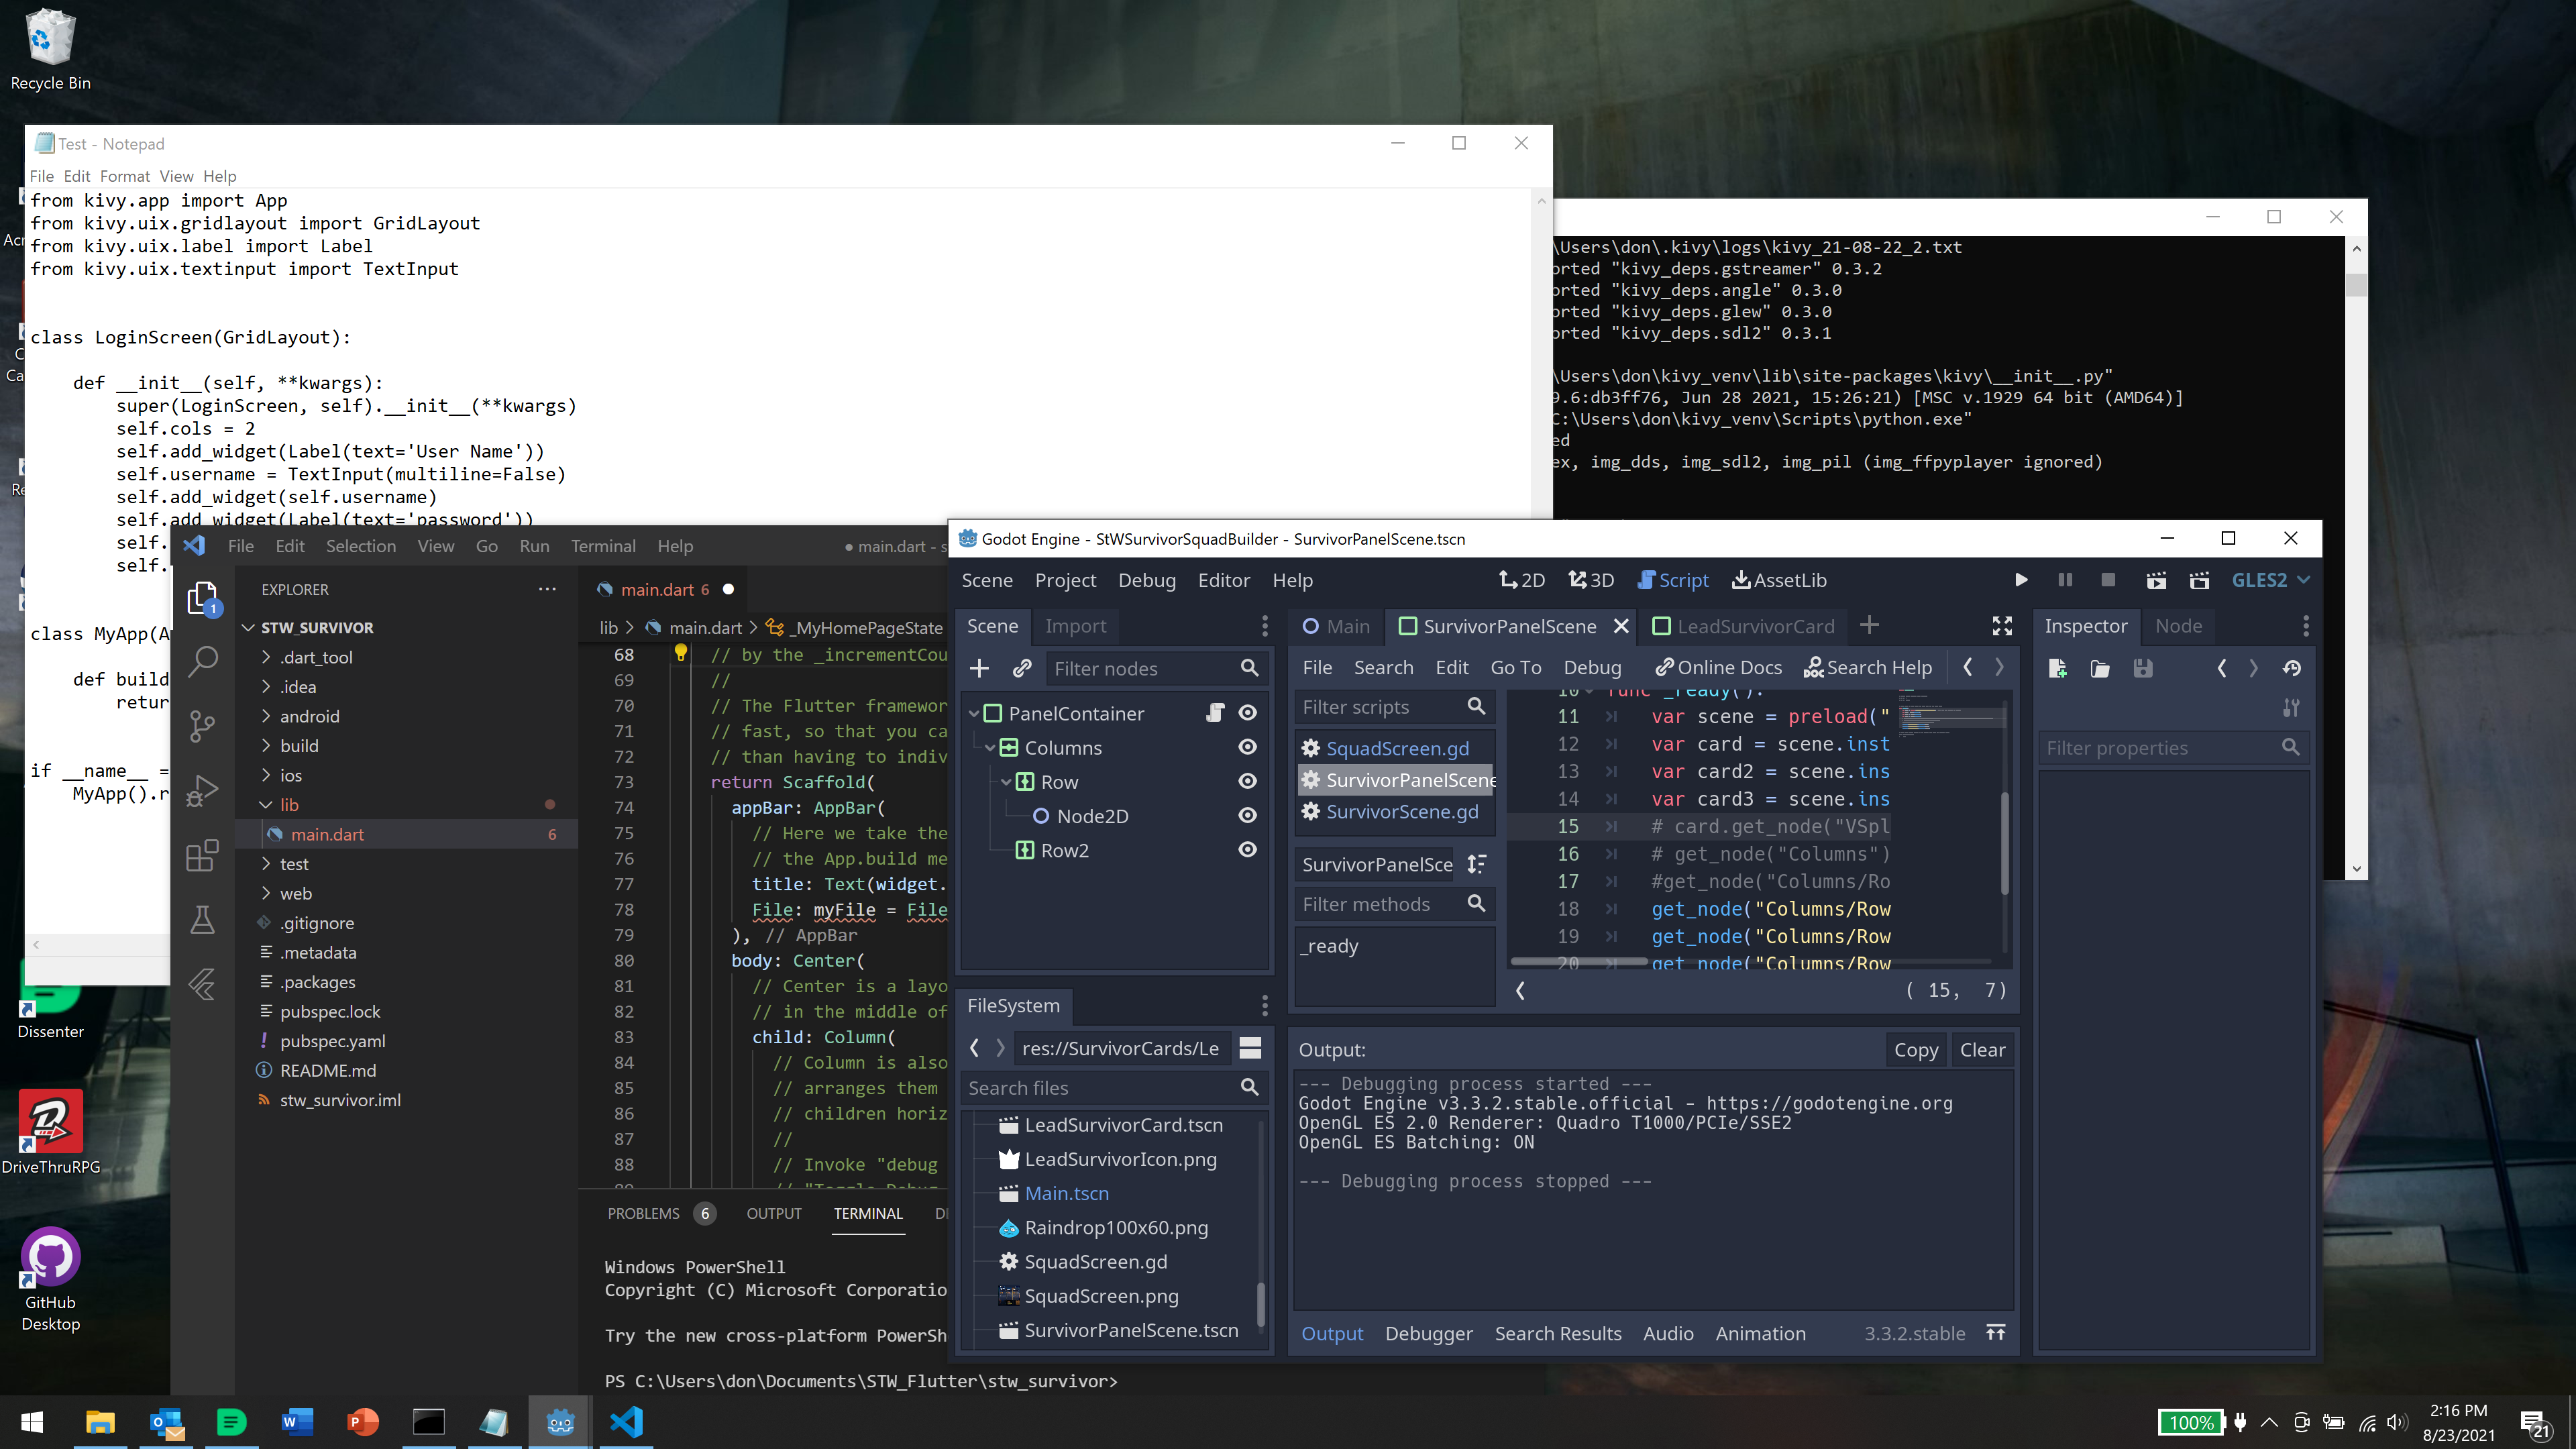2576x1449 pixels.
Task: Load resource icon in Inspector
Action: click(x=2100, y=668)
